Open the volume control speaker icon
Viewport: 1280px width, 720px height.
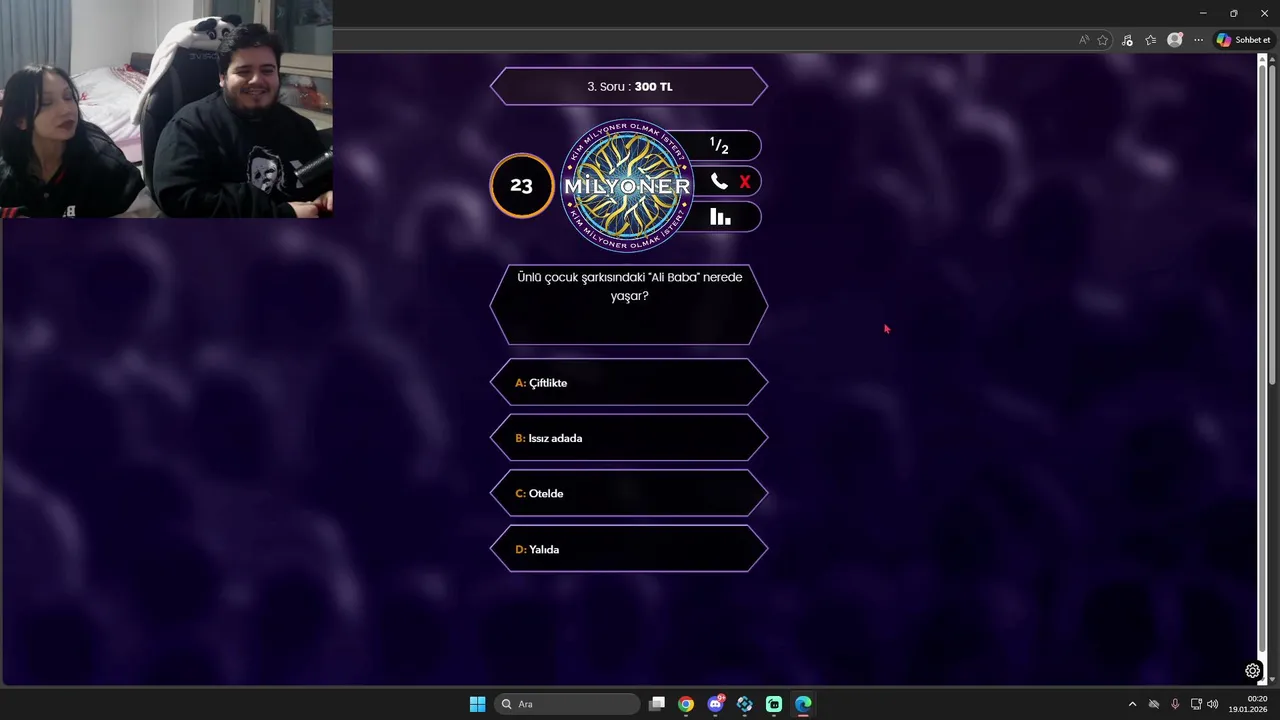[1213, 704]
